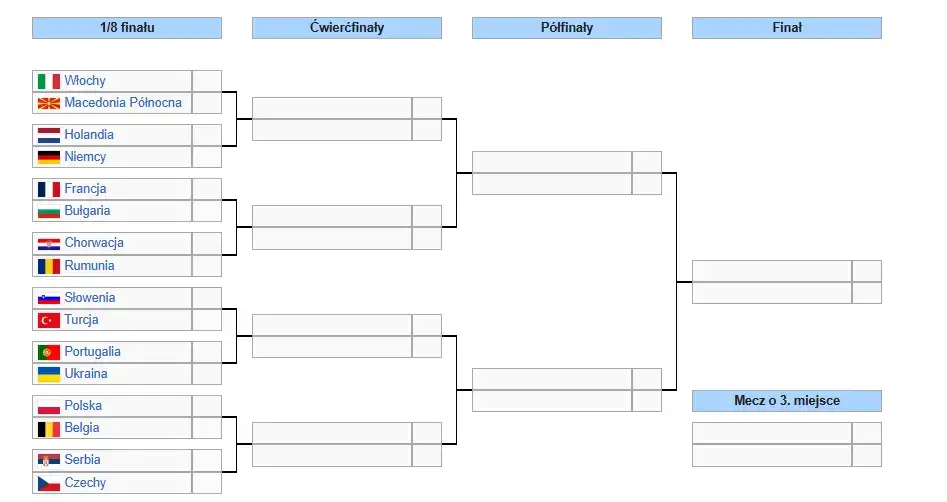947x502 pixels.
Task: Click the Turkey flag icon
Action: [48, 320]
